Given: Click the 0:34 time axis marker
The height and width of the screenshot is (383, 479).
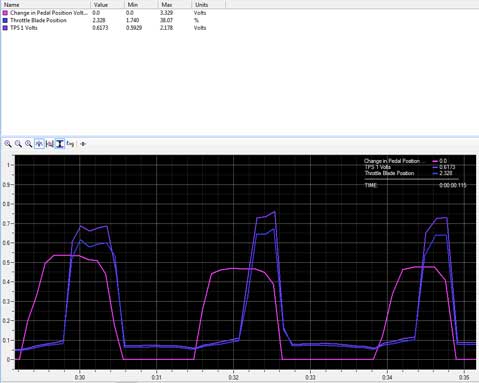Looking at the screenshot, I should (387, 378).
